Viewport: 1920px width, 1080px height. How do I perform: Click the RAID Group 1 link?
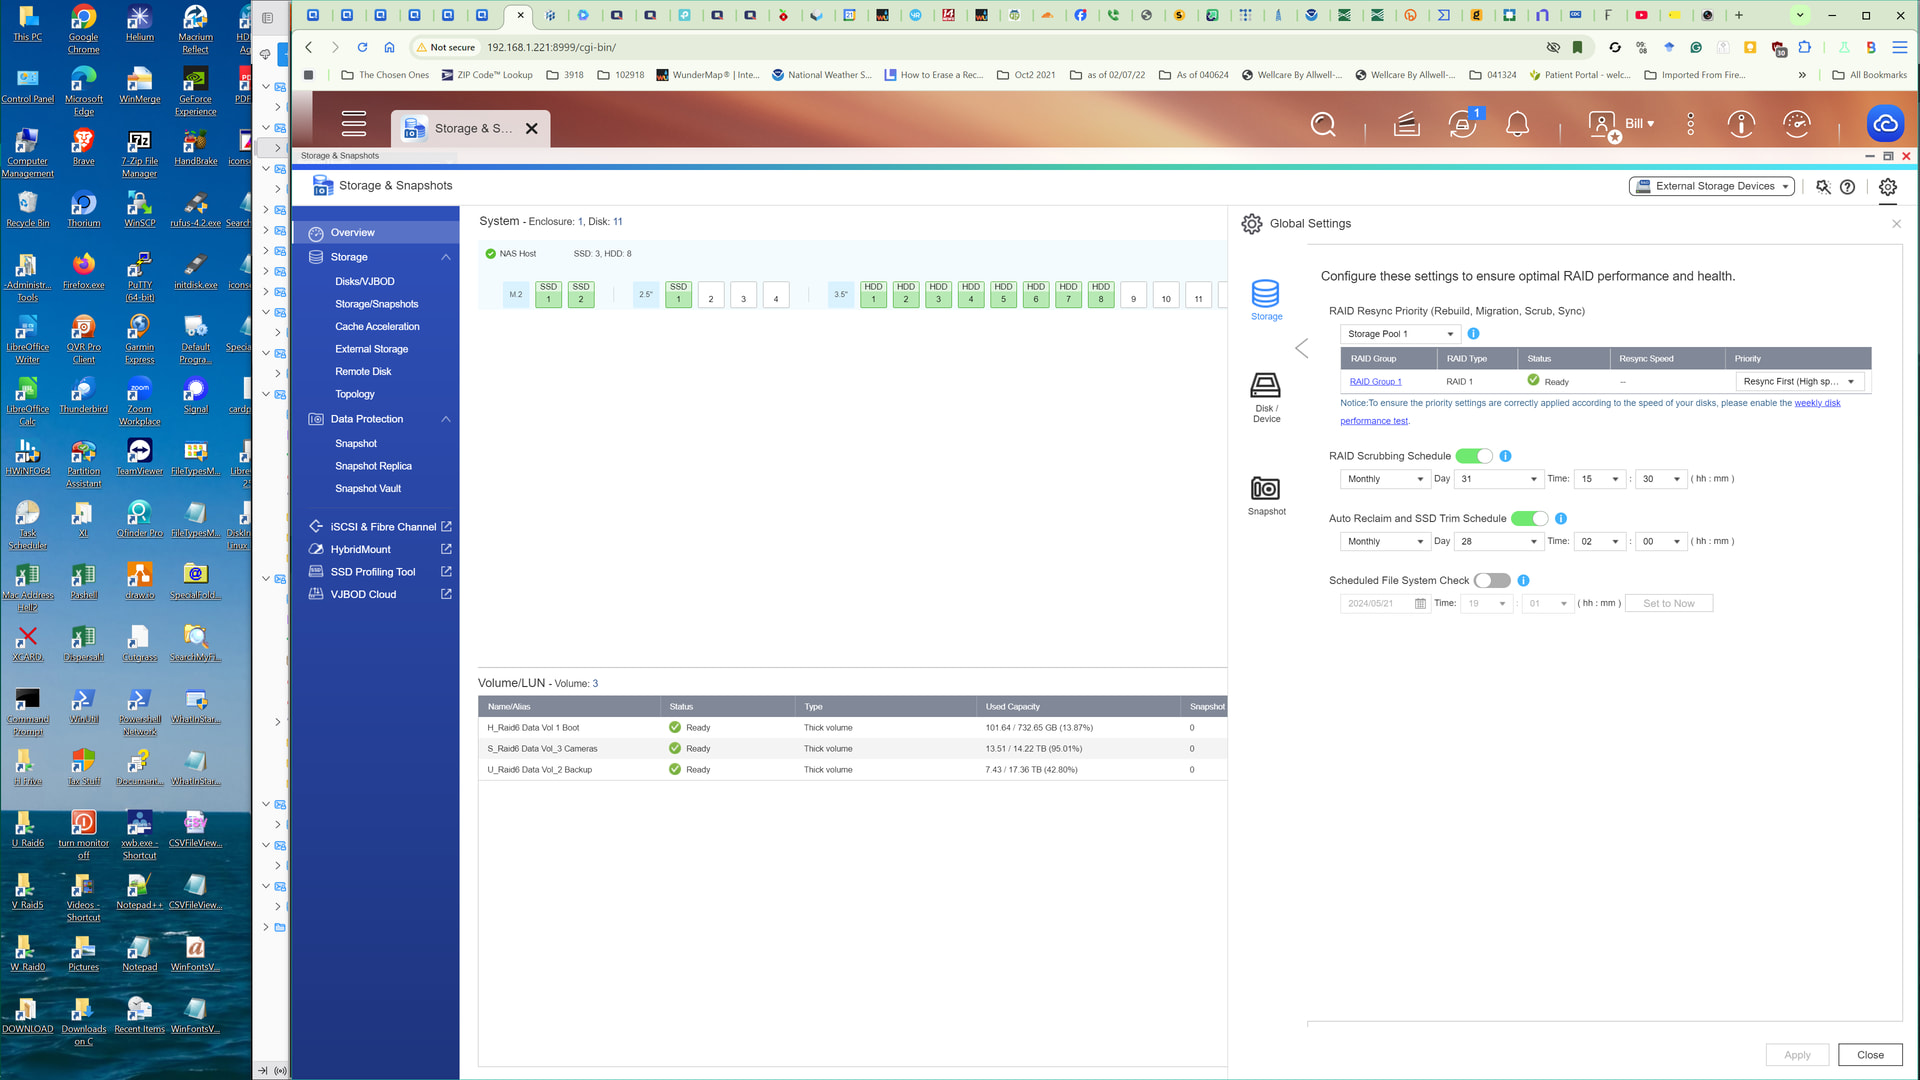coord(1375,382)
